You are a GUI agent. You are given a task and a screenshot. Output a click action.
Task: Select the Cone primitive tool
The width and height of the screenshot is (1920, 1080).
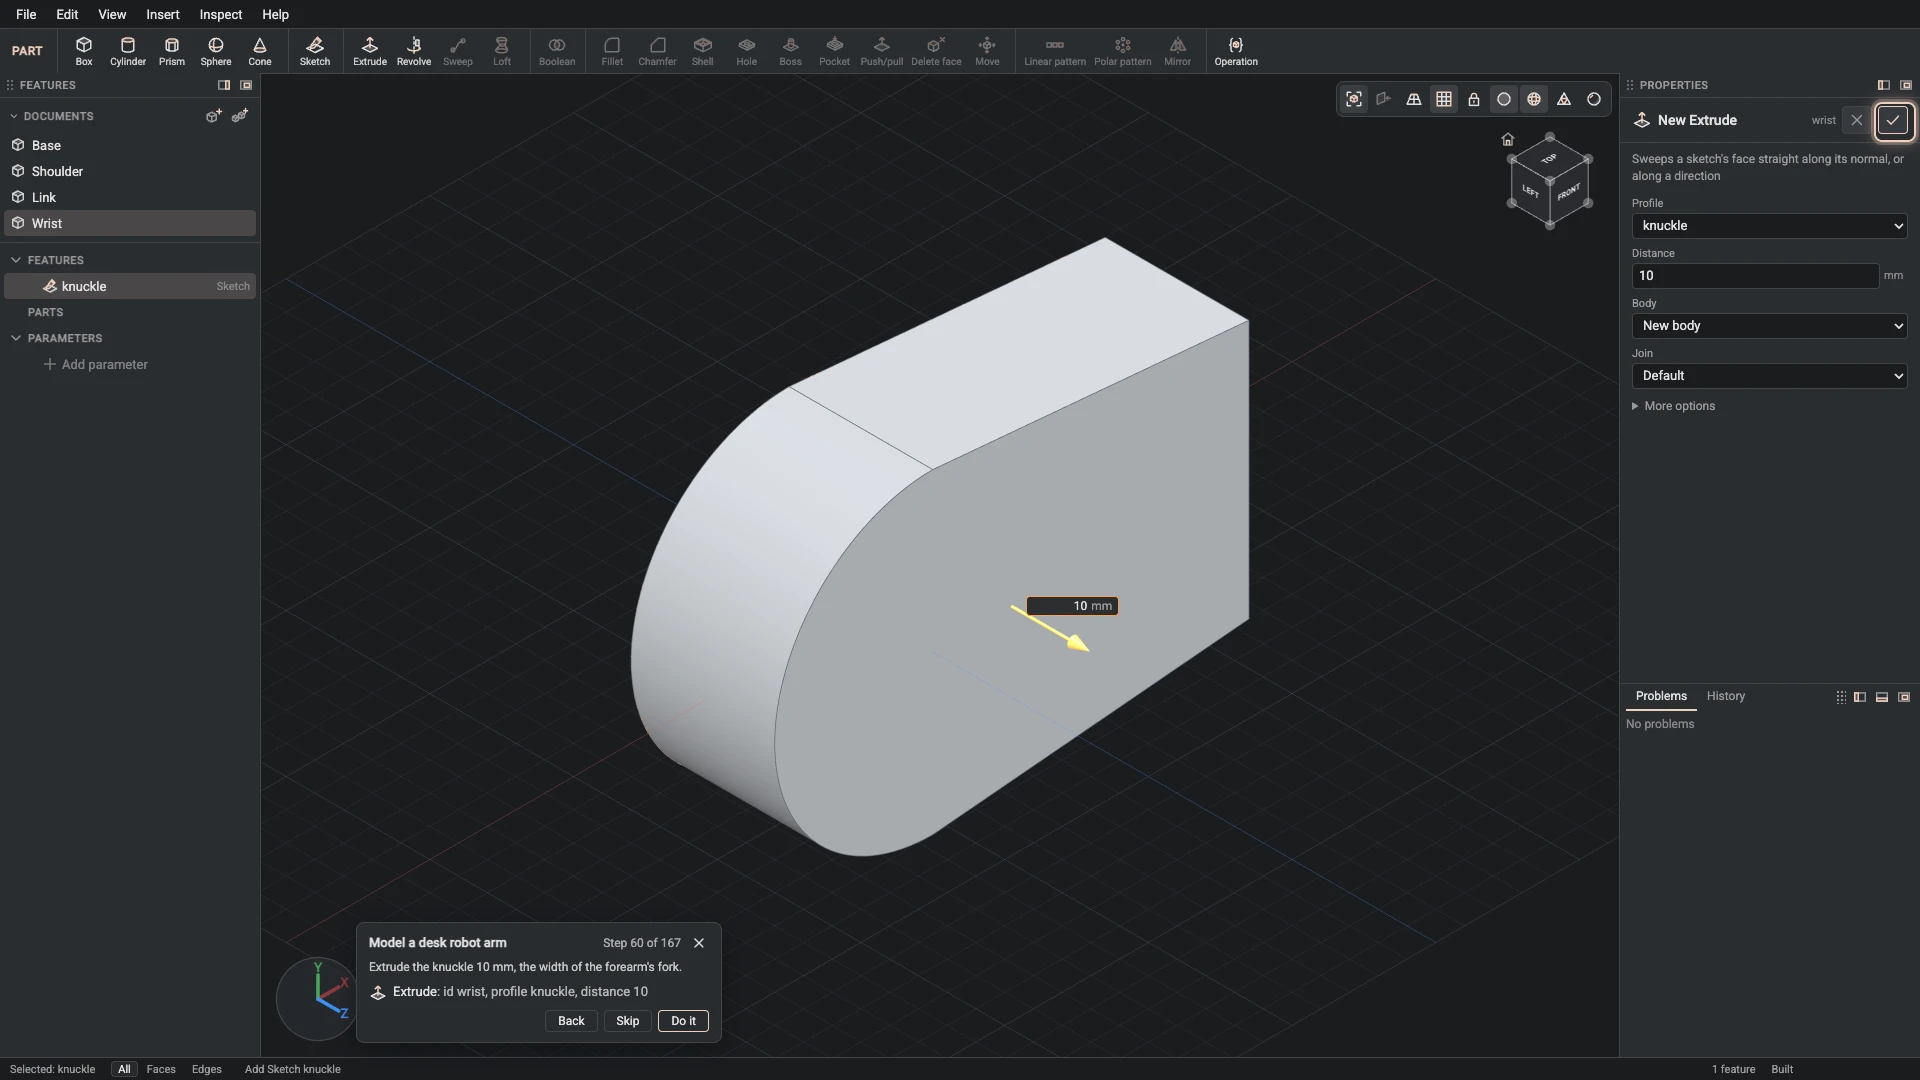[260, 51]
